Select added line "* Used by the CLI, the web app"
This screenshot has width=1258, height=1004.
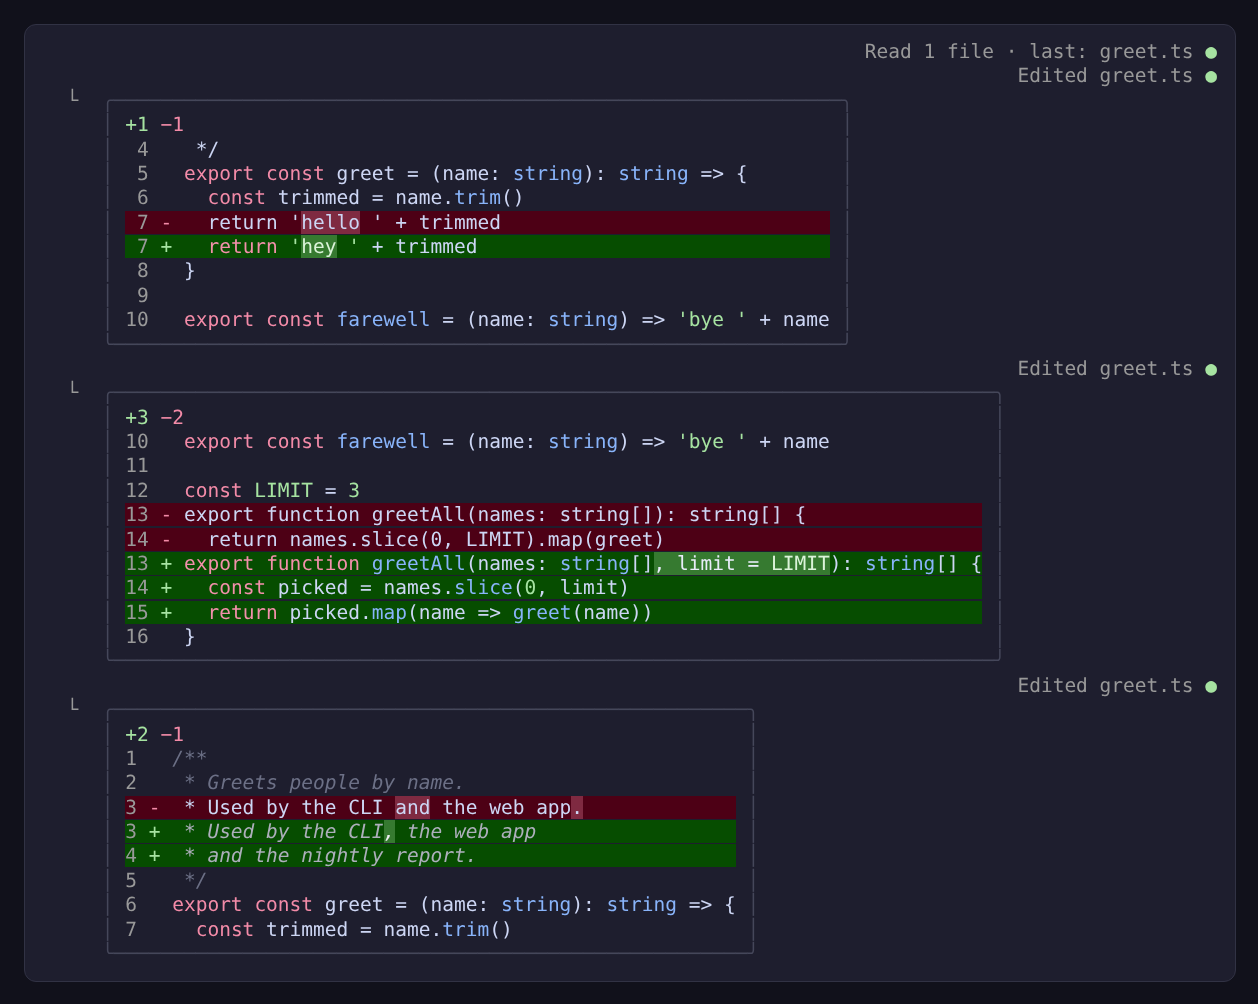[x=430, y=831]
